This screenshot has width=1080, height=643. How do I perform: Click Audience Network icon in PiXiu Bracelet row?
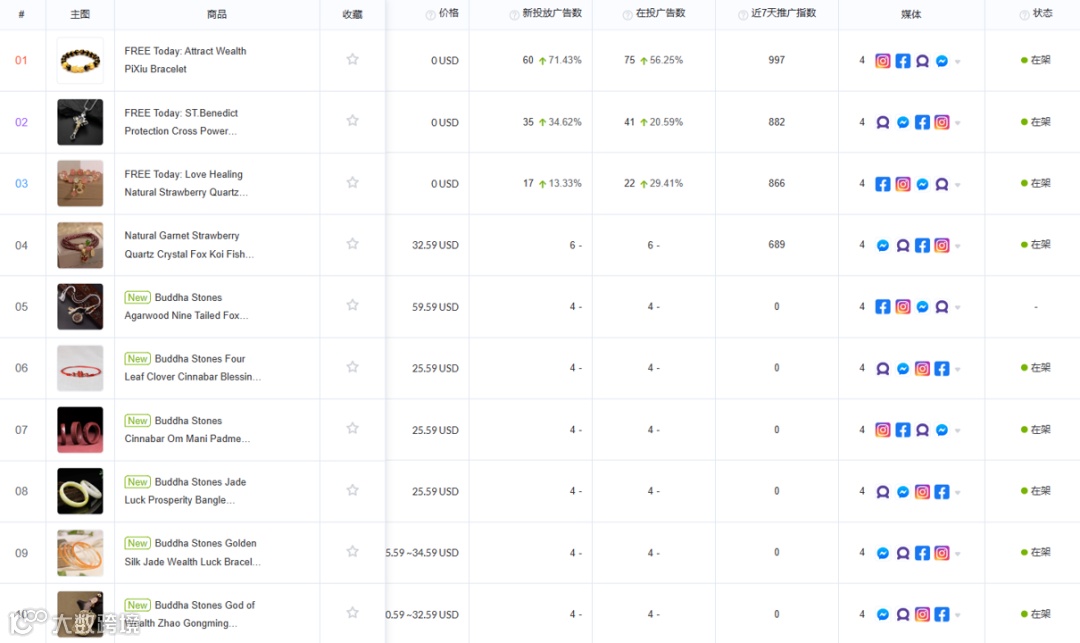[922, 61]
